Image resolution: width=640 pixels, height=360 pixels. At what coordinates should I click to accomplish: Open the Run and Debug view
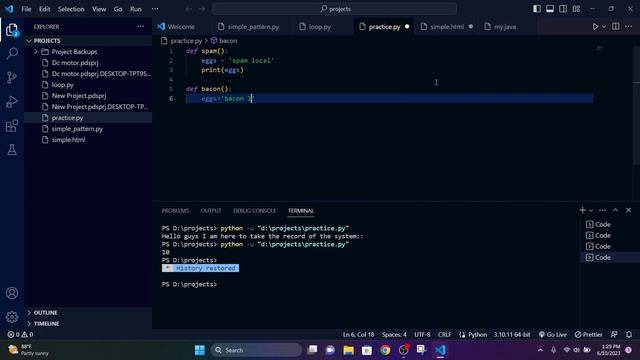click(x=12, y=102)
